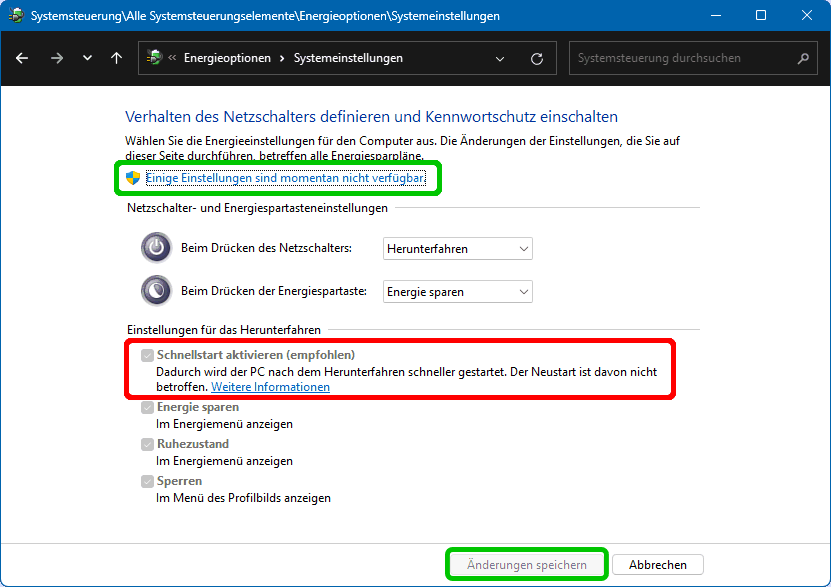This screenshot has height=587, width=831.
Task: Refresh the current control panel page
Action: point(537,58)
